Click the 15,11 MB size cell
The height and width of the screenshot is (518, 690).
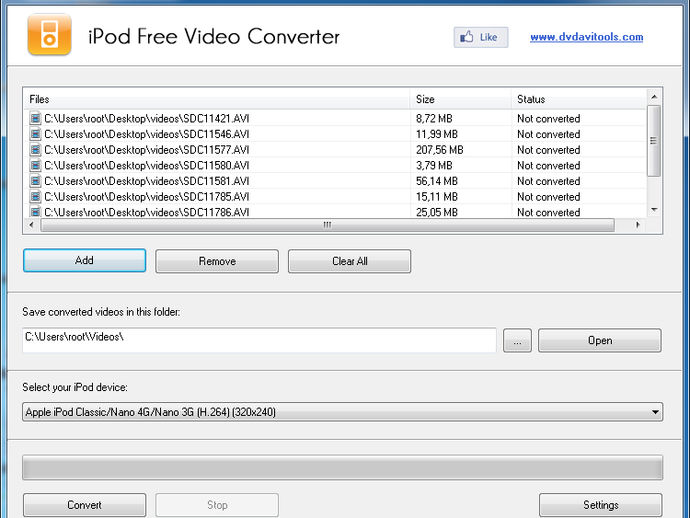[x=437, y=197]
